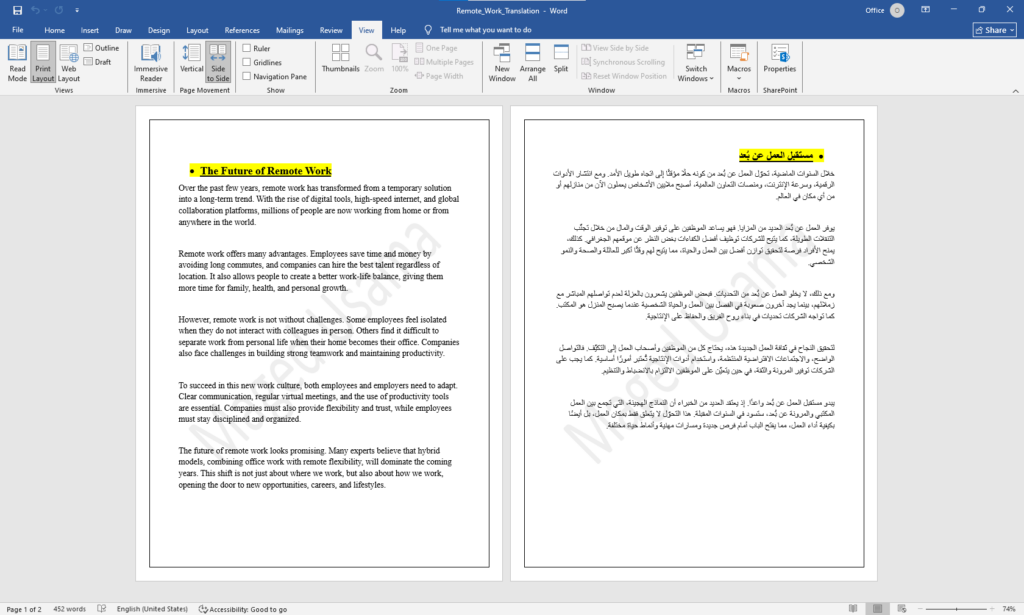Viewport: 1024px width, 615px height.
Task: Click Tell me what you want to do
Action: pyautogui.click(x=485, y=30)
